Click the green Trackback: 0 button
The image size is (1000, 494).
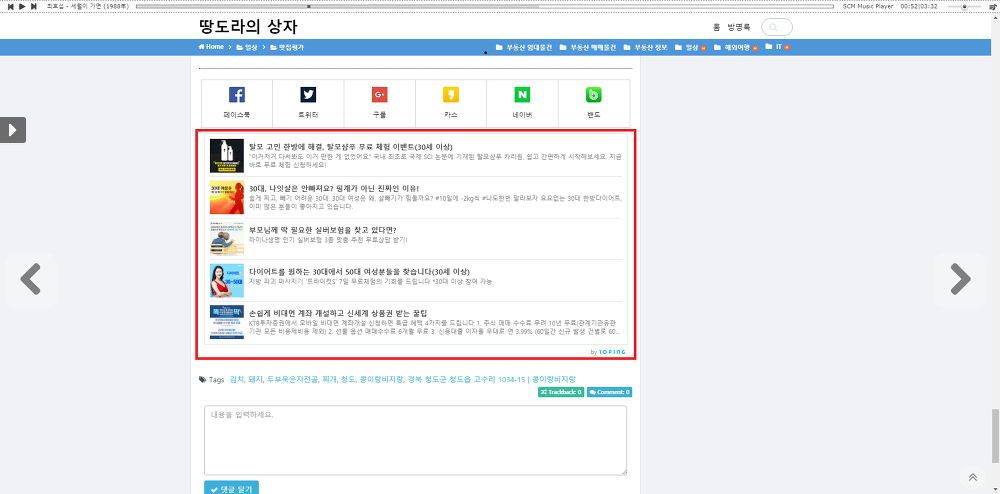[x=561, y=392]
